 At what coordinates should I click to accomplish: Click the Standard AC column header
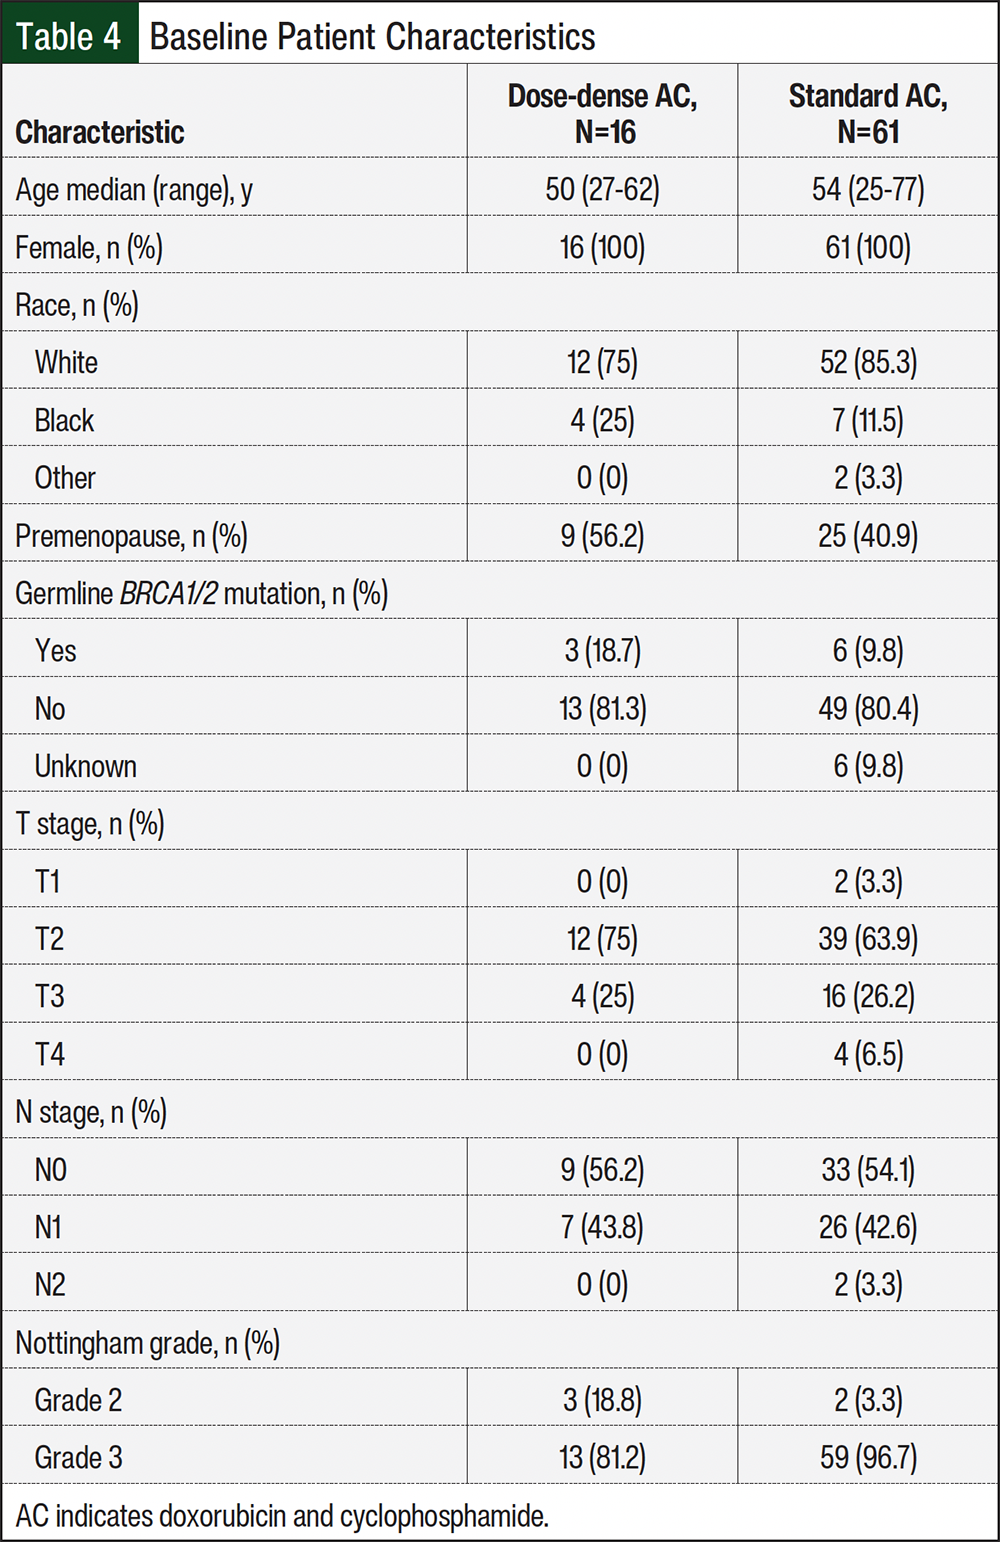coord(868,113)
